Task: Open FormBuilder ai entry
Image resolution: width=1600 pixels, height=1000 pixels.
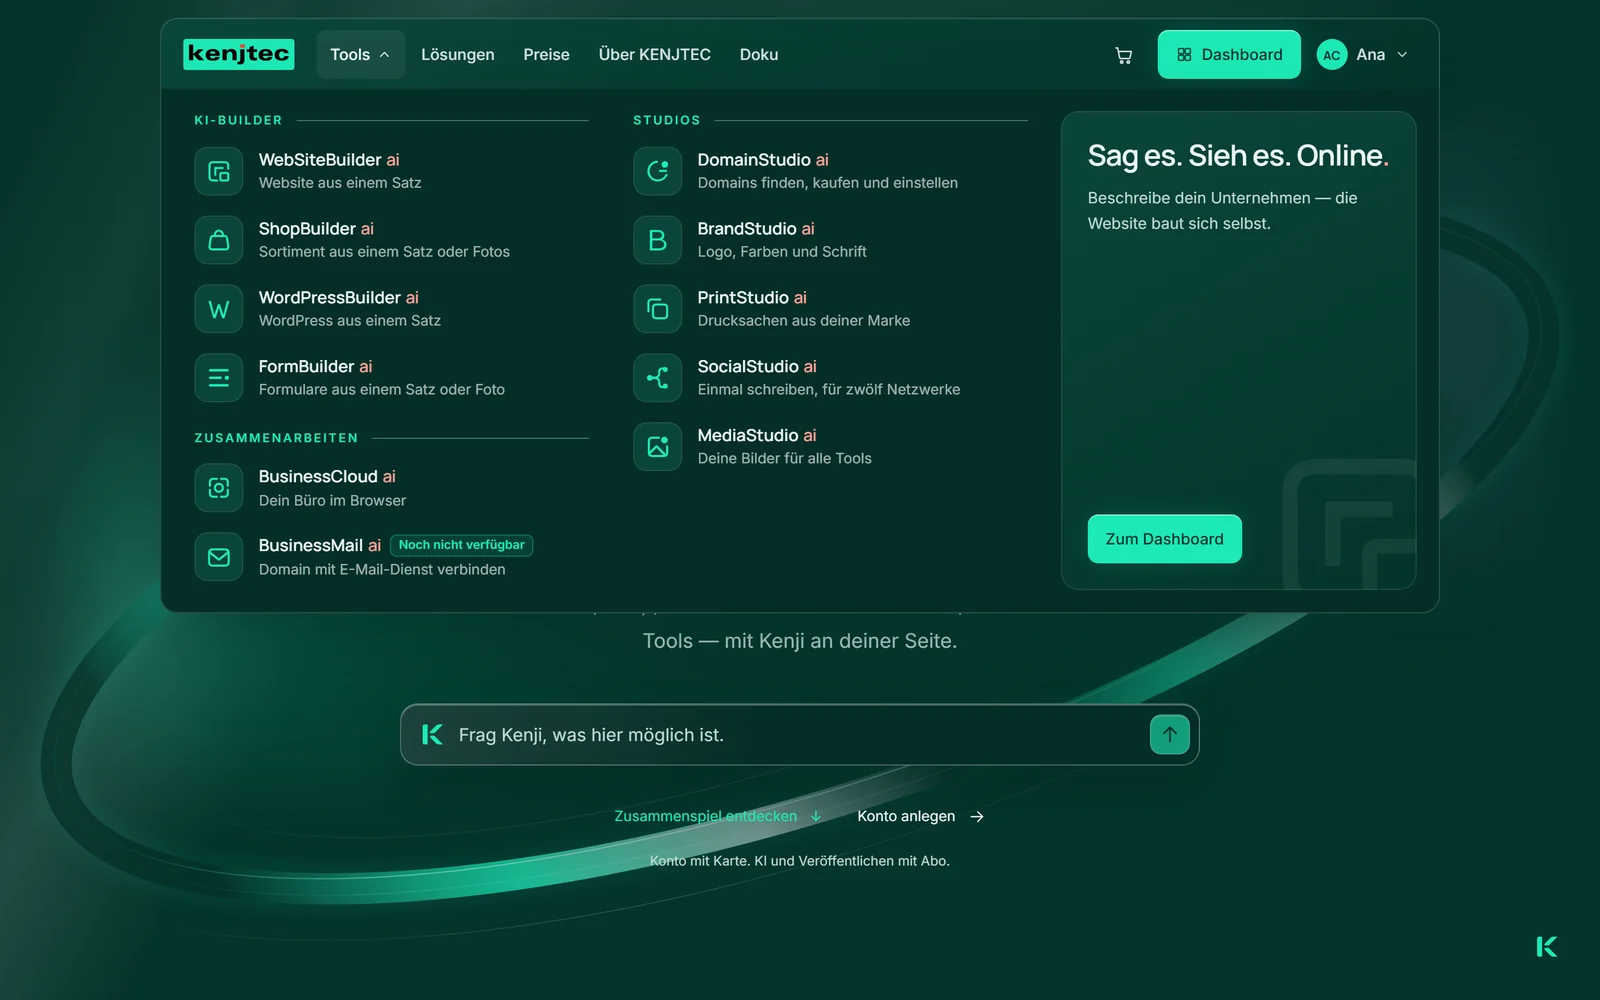Action: pyautogui.click(x=390, y=378)
